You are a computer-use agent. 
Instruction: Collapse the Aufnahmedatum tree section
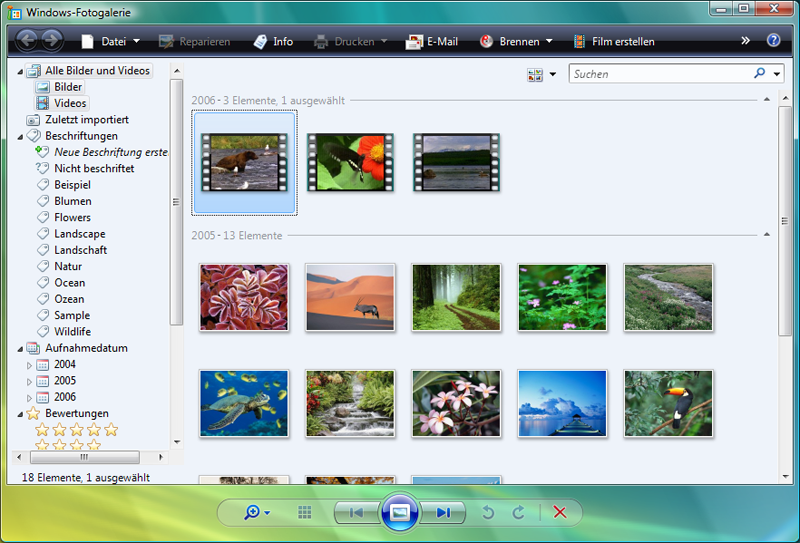20,349
